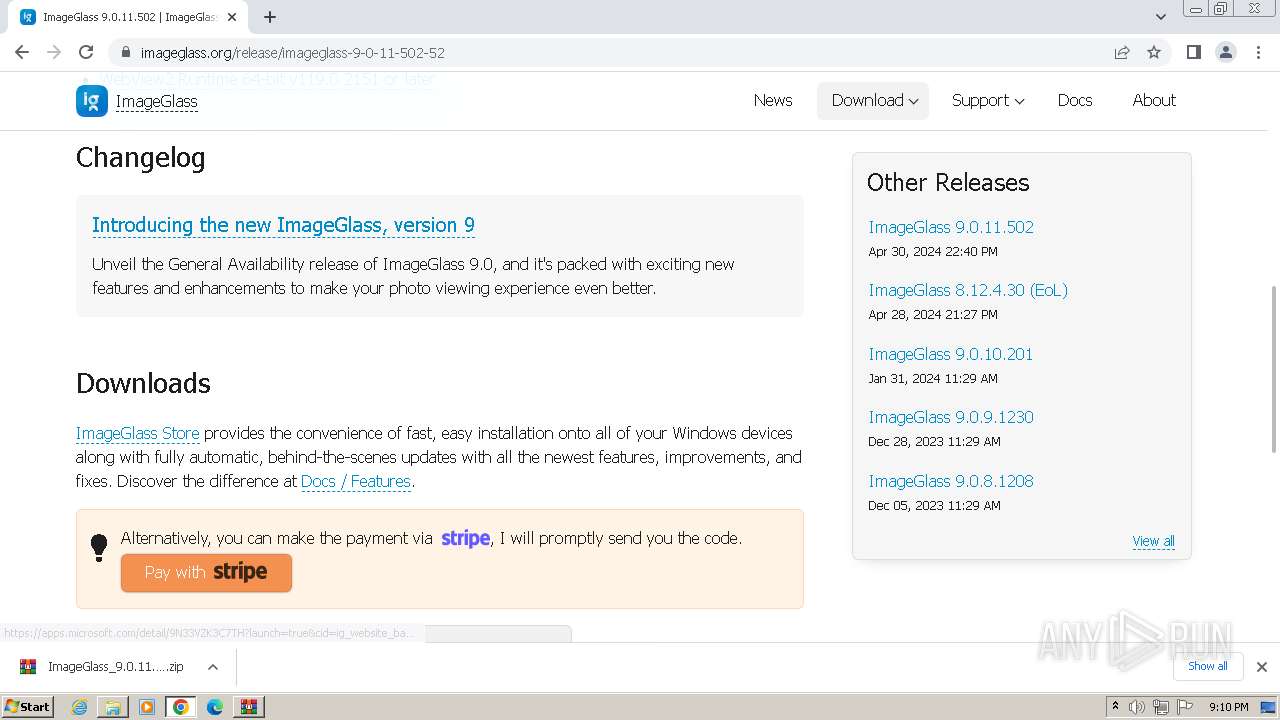Go back using the browser back arrow

tap(22, 52)
